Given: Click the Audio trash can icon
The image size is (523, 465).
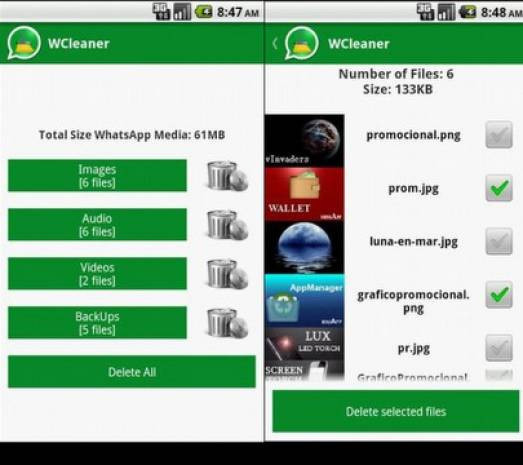Looking at the screenshot, I should pos(227,225).
